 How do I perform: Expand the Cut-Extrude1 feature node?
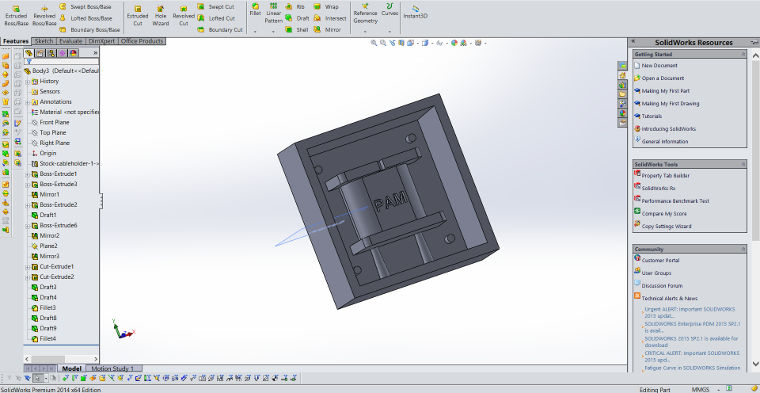coord(28,267)
